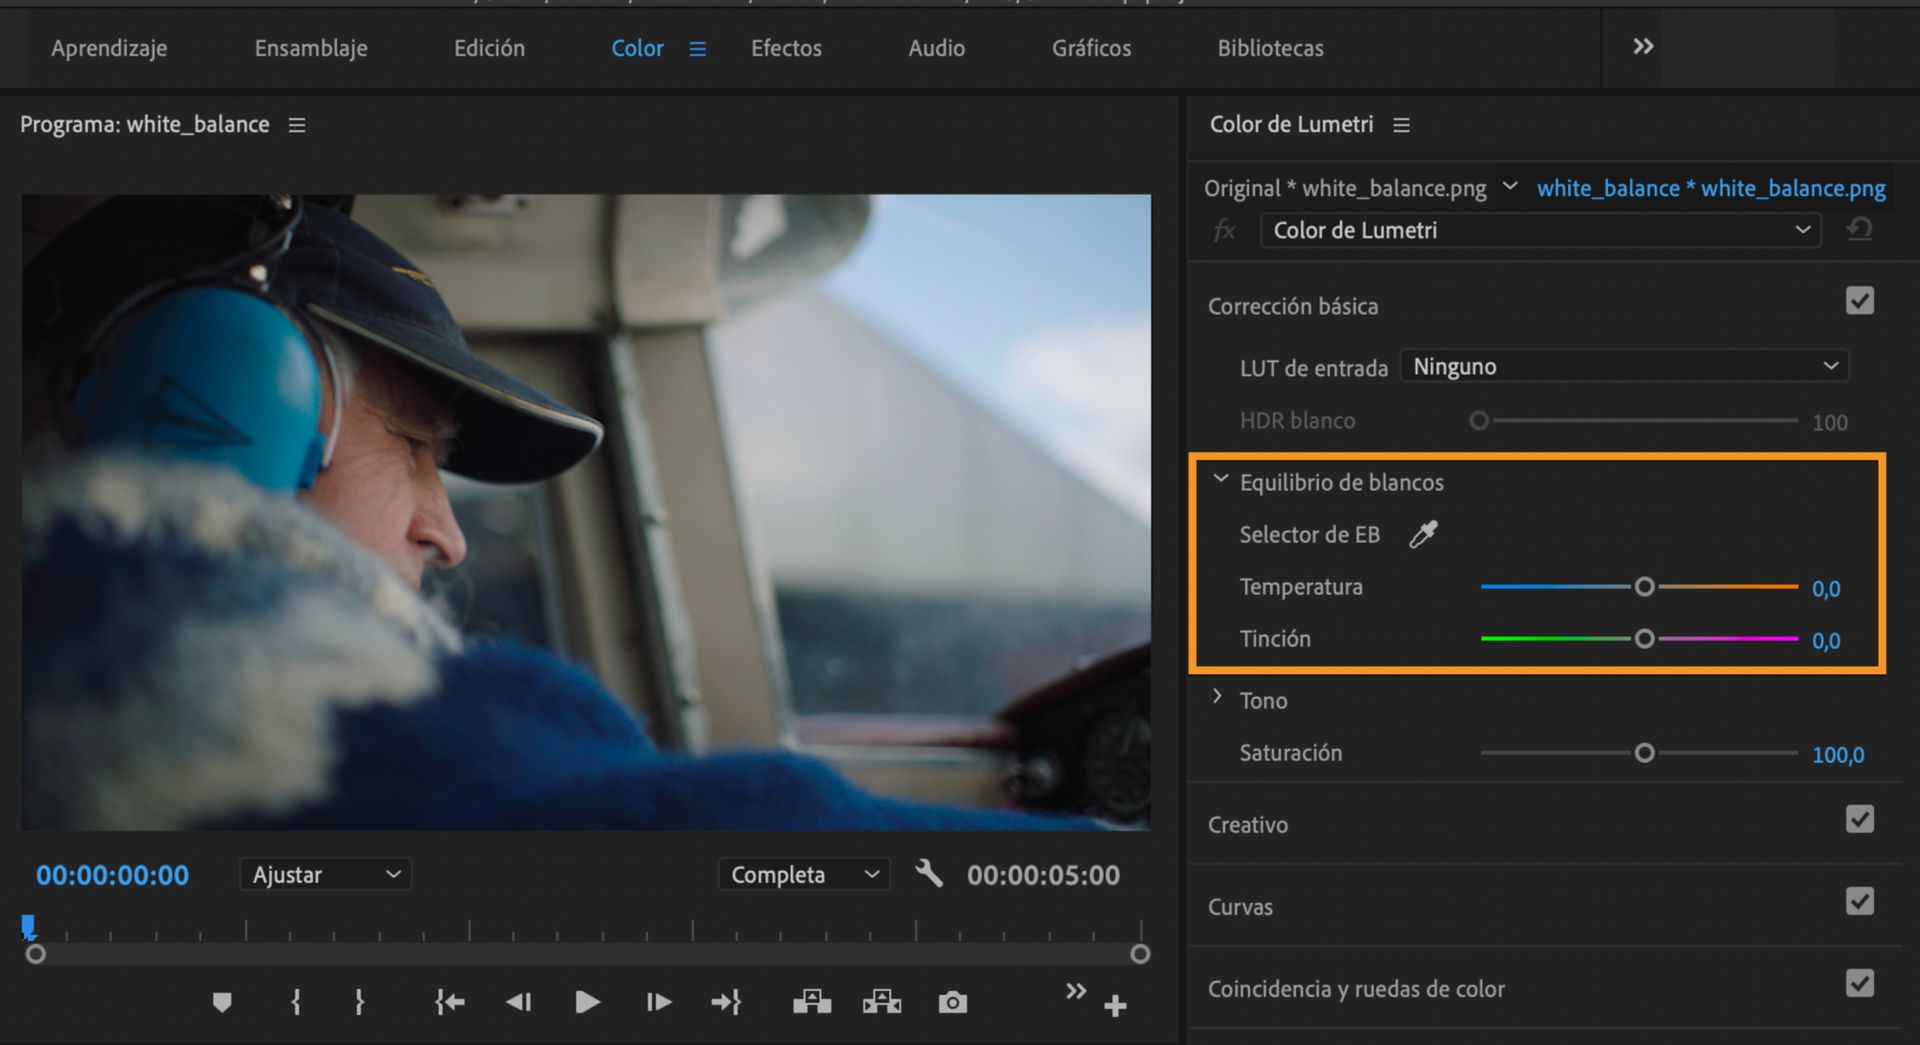Toggle the Creativo section checkbox
The height and width of the screenshot is (1045, 1920).
click(x=1859, y=820)
